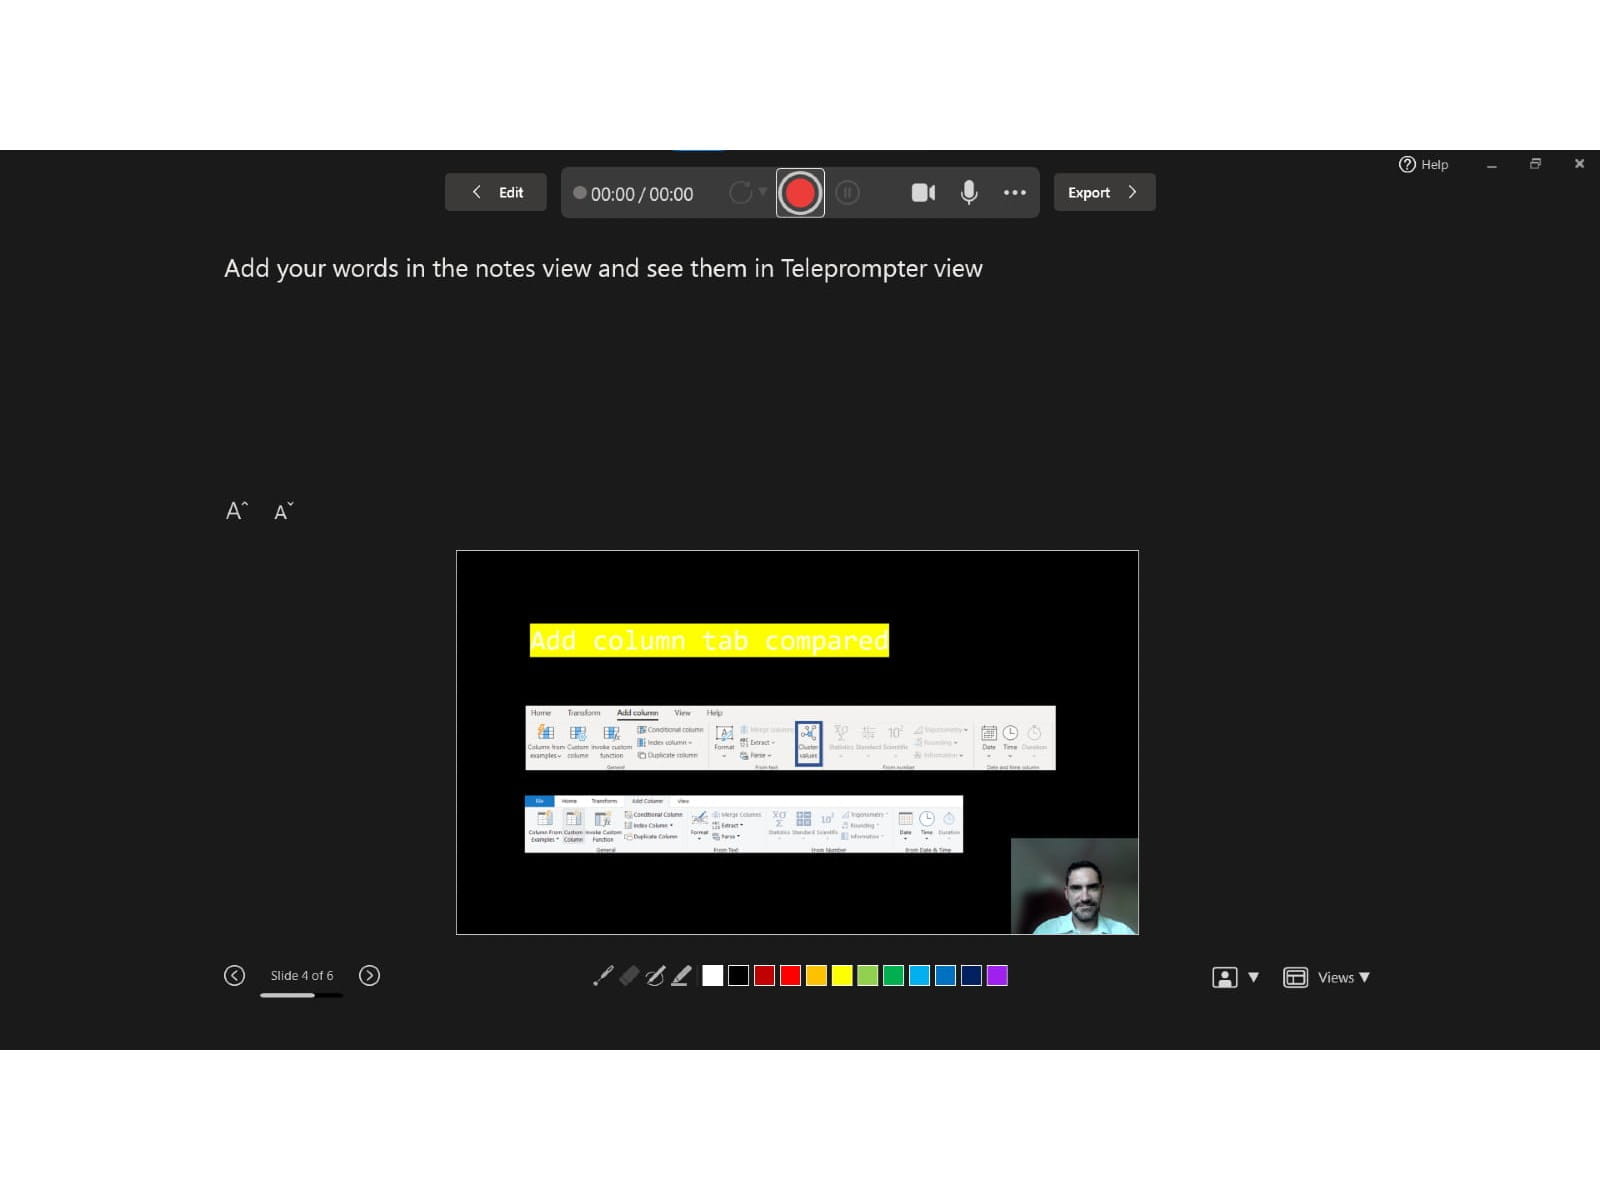Click the Edit back button

(x=496, y=193)
